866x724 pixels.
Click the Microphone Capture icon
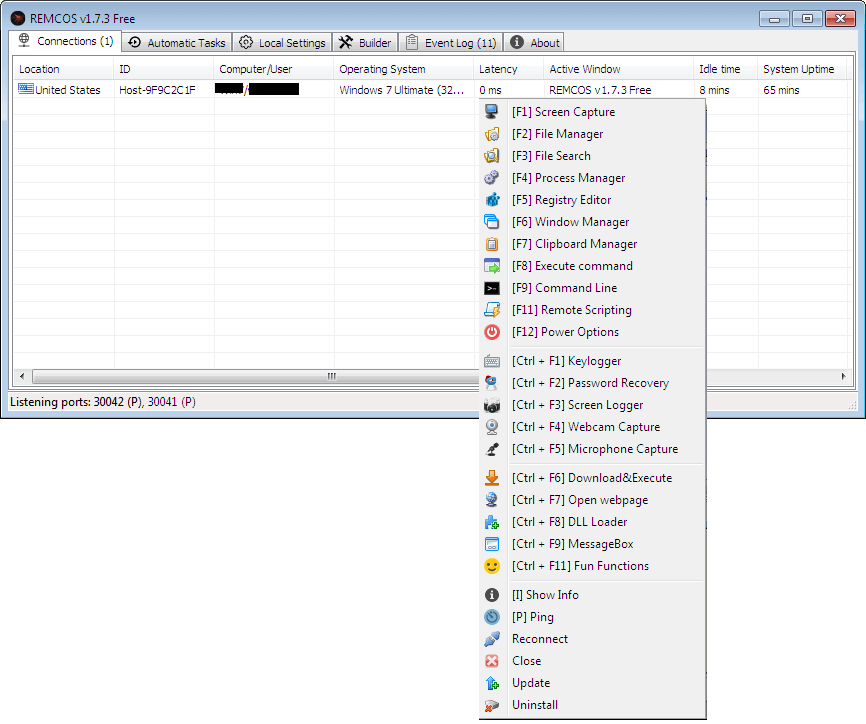click(492, 449)
